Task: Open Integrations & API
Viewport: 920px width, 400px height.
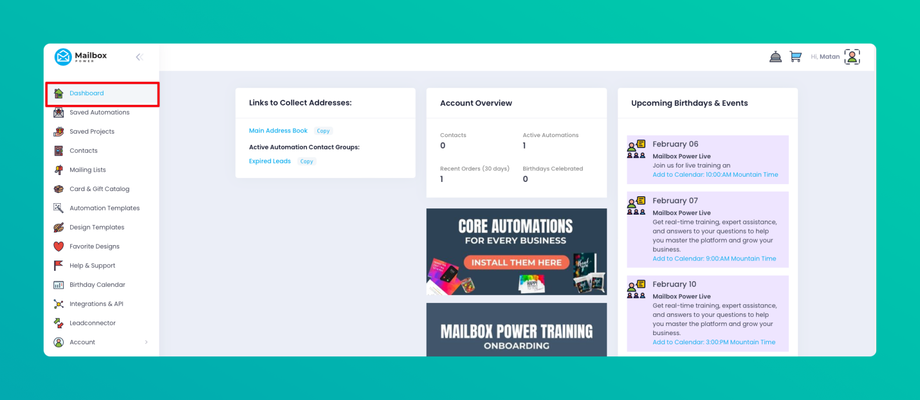Action: click(96, 304)
